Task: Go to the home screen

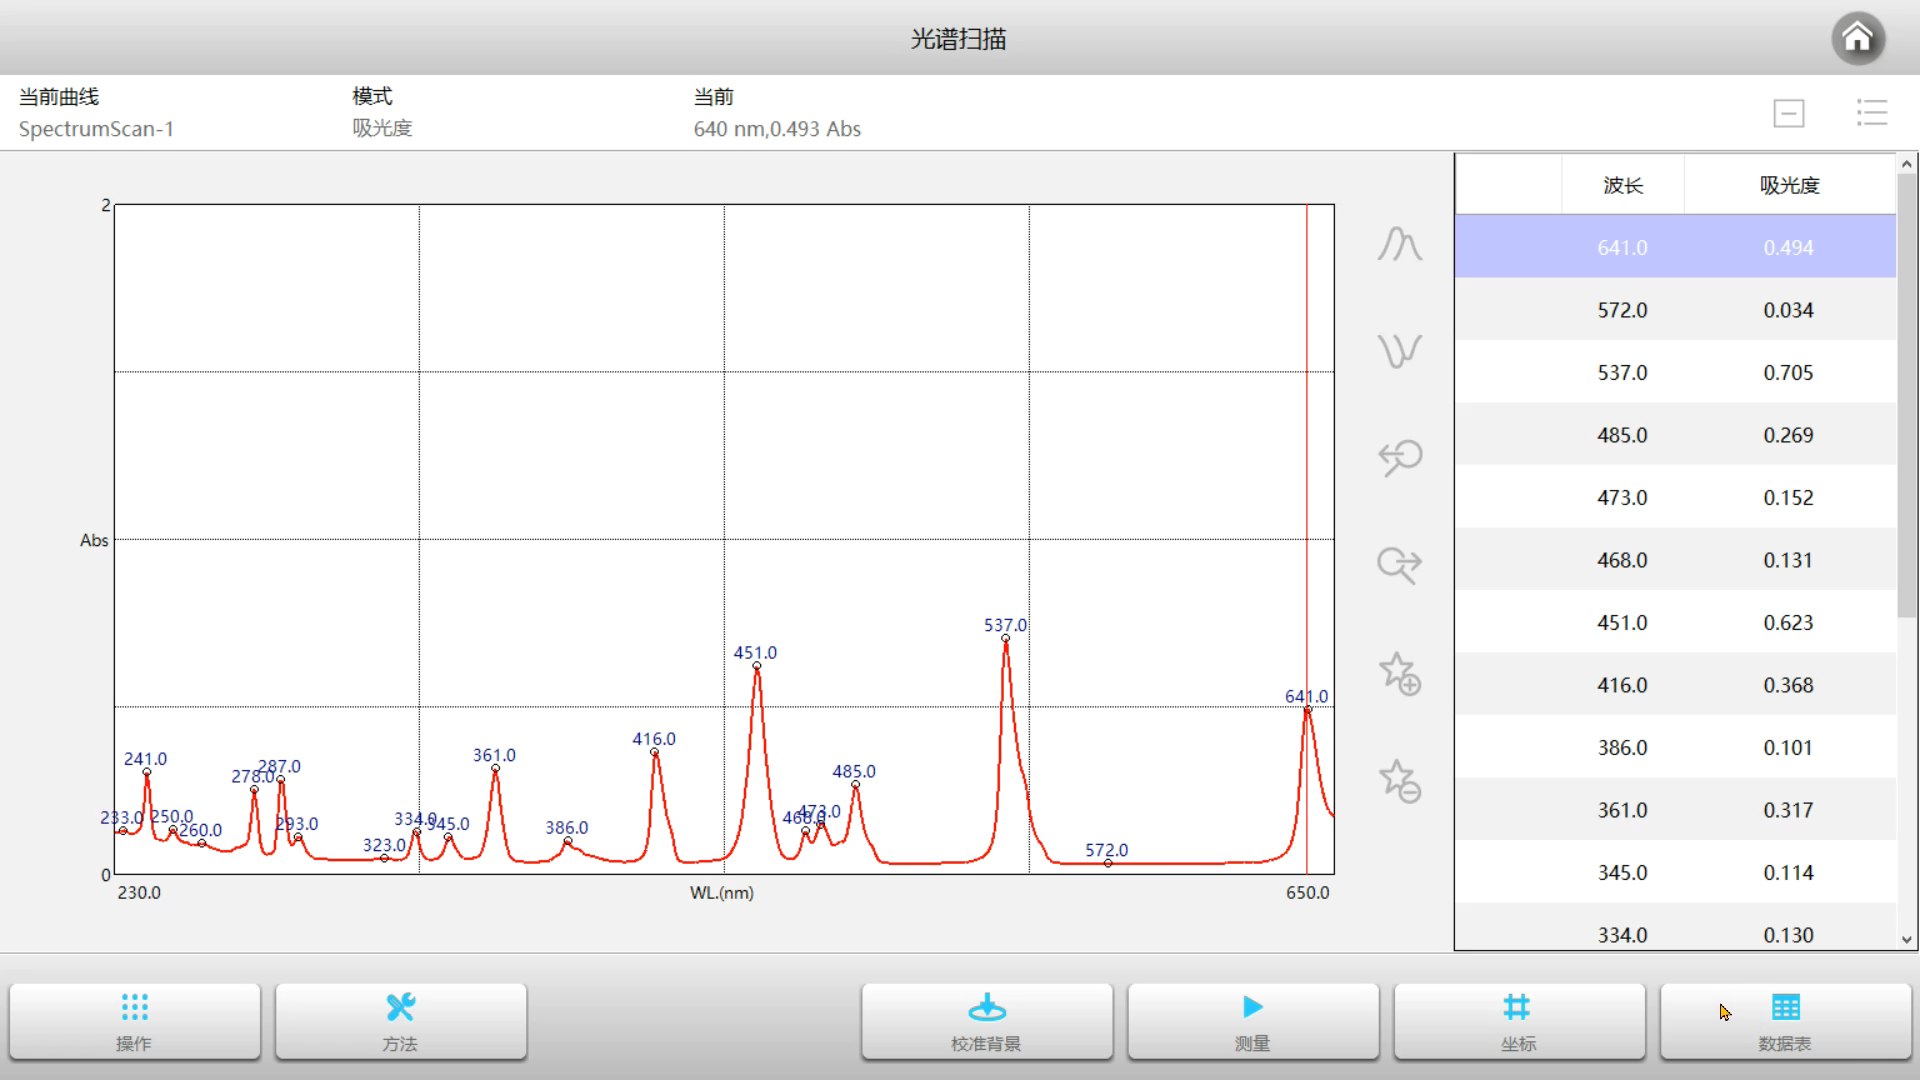Action: click(x=1858, y=39)
